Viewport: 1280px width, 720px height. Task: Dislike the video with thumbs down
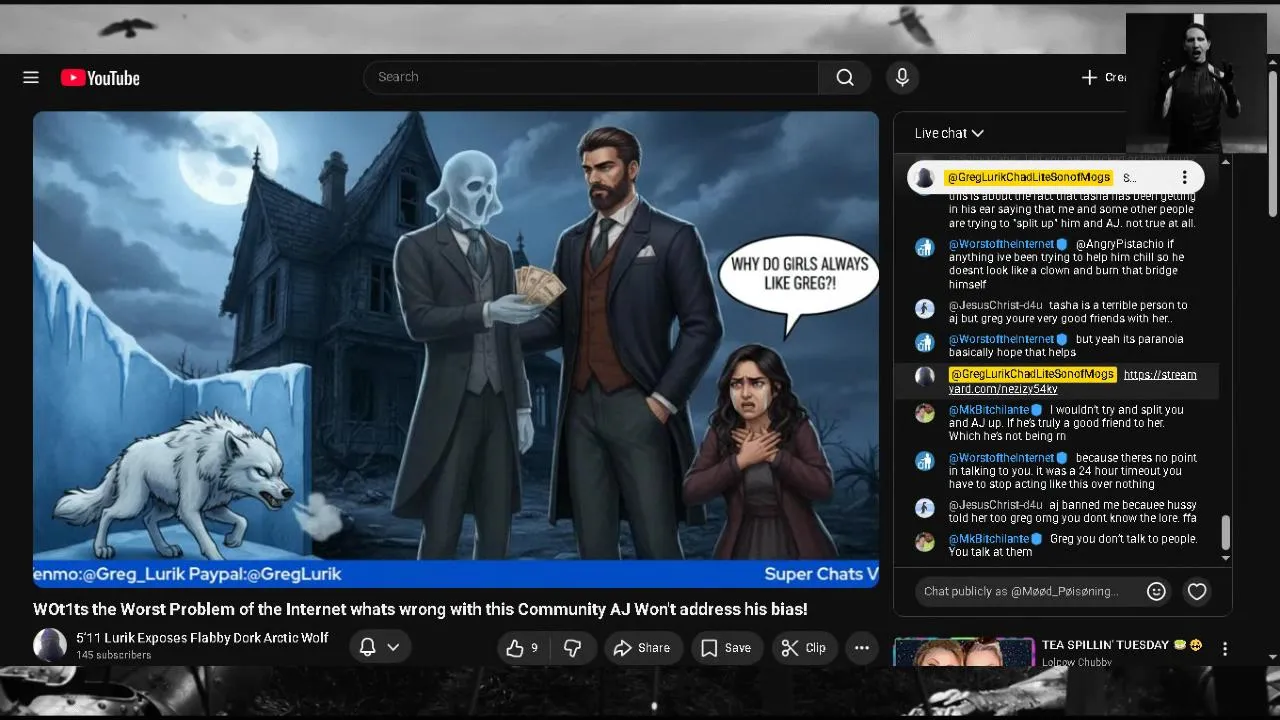(573, 648)
